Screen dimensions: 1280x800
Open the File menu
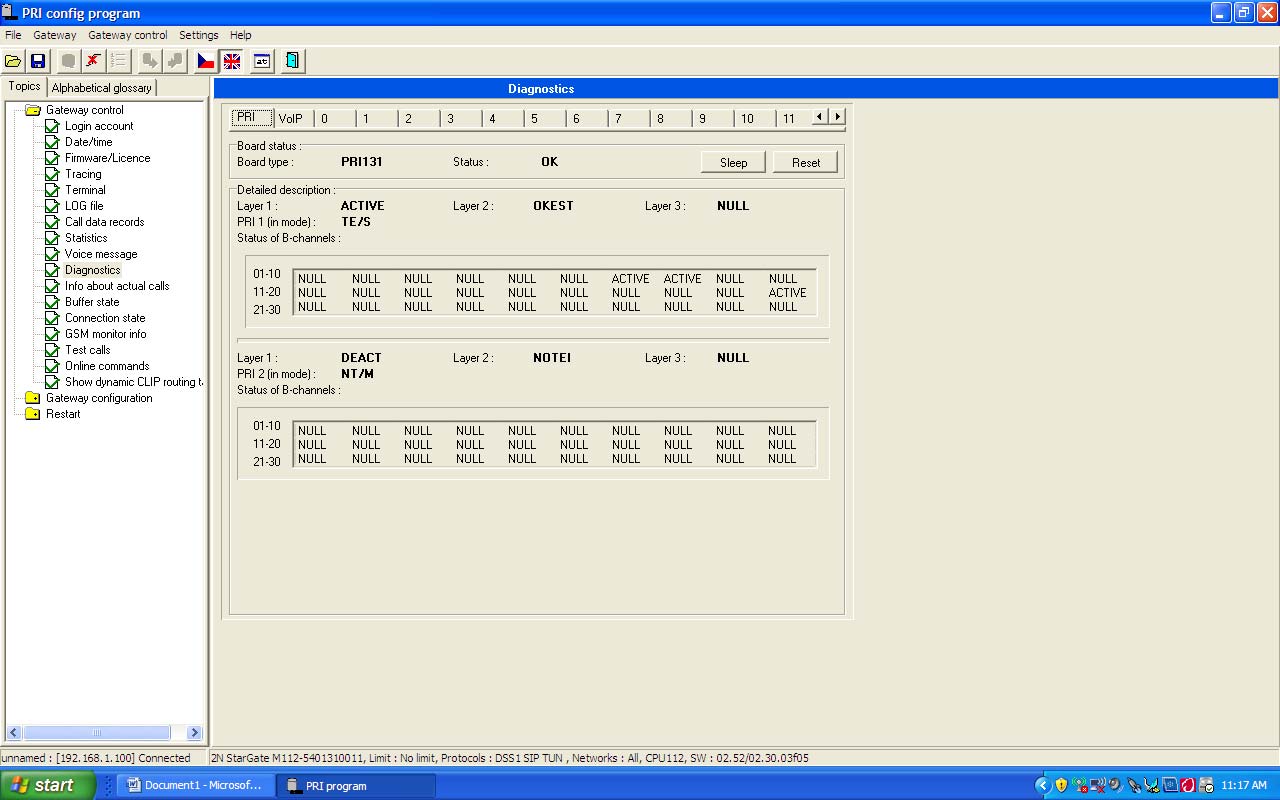point(13,35)
